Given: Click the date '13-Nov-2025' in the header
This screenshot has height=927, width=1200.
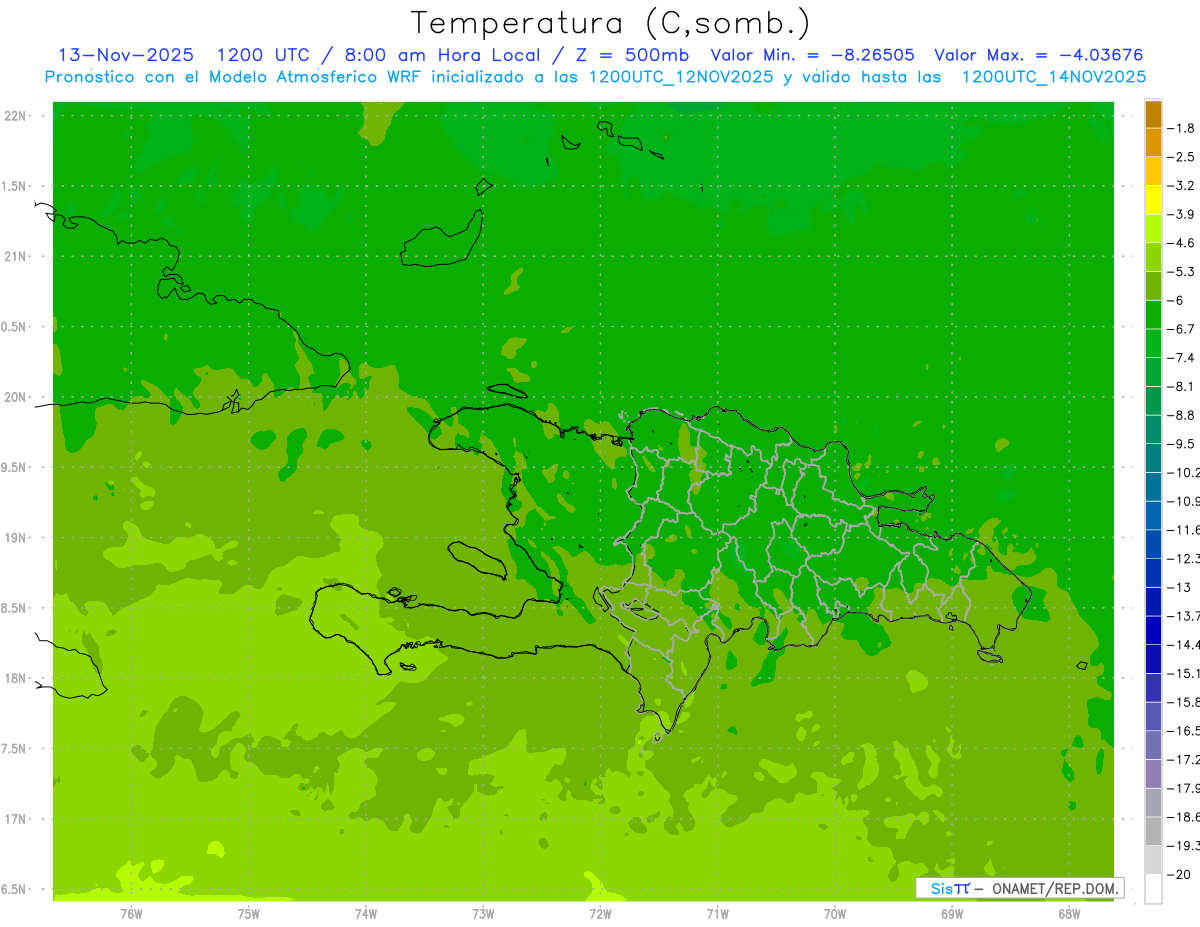Looking at the screenshot, I should point(126,55).
